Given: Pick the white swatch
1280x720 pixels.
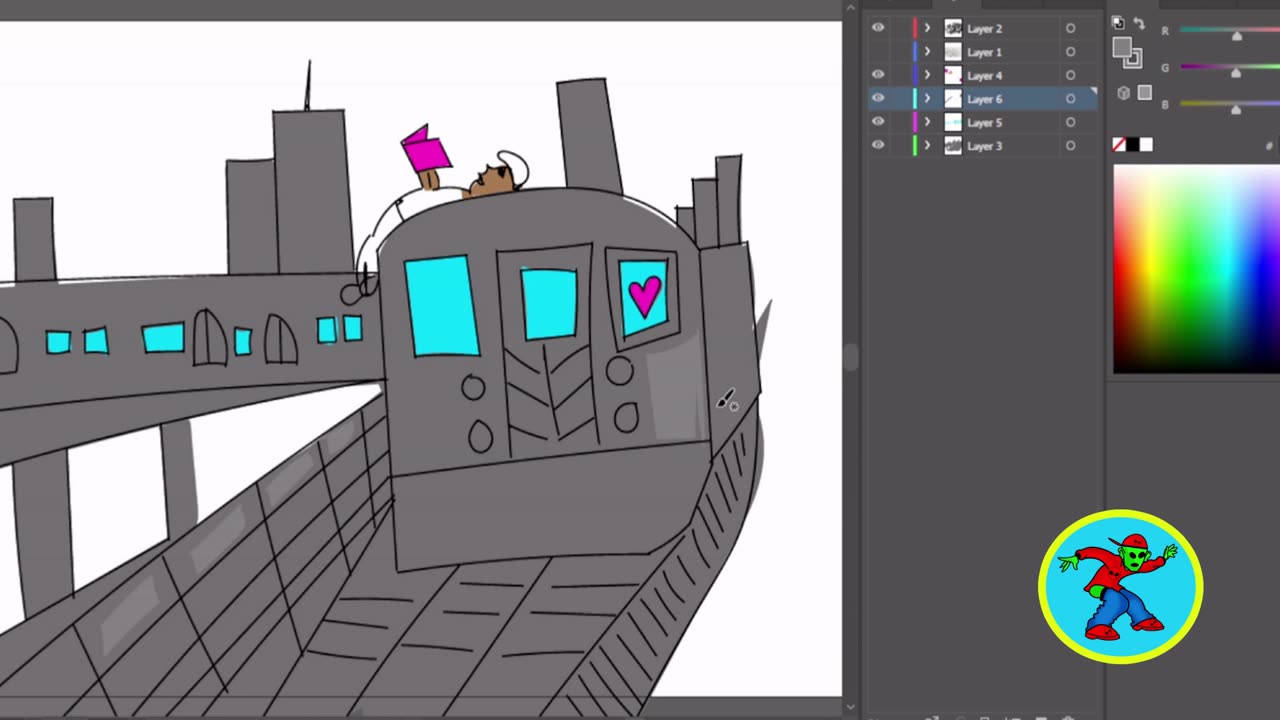Looking at the screenshot, I should [x=1146, y=145].
